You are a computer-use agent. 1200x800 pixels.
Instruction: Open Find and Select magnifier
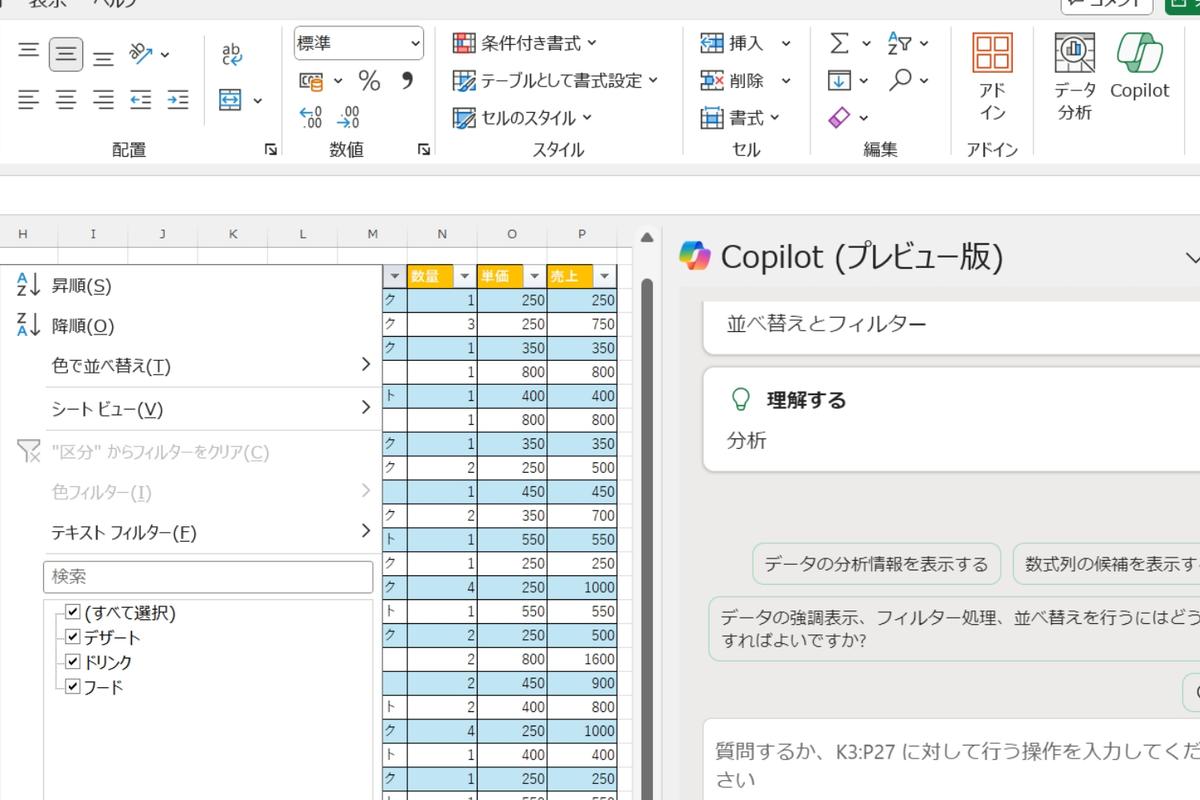click(900, 80)
